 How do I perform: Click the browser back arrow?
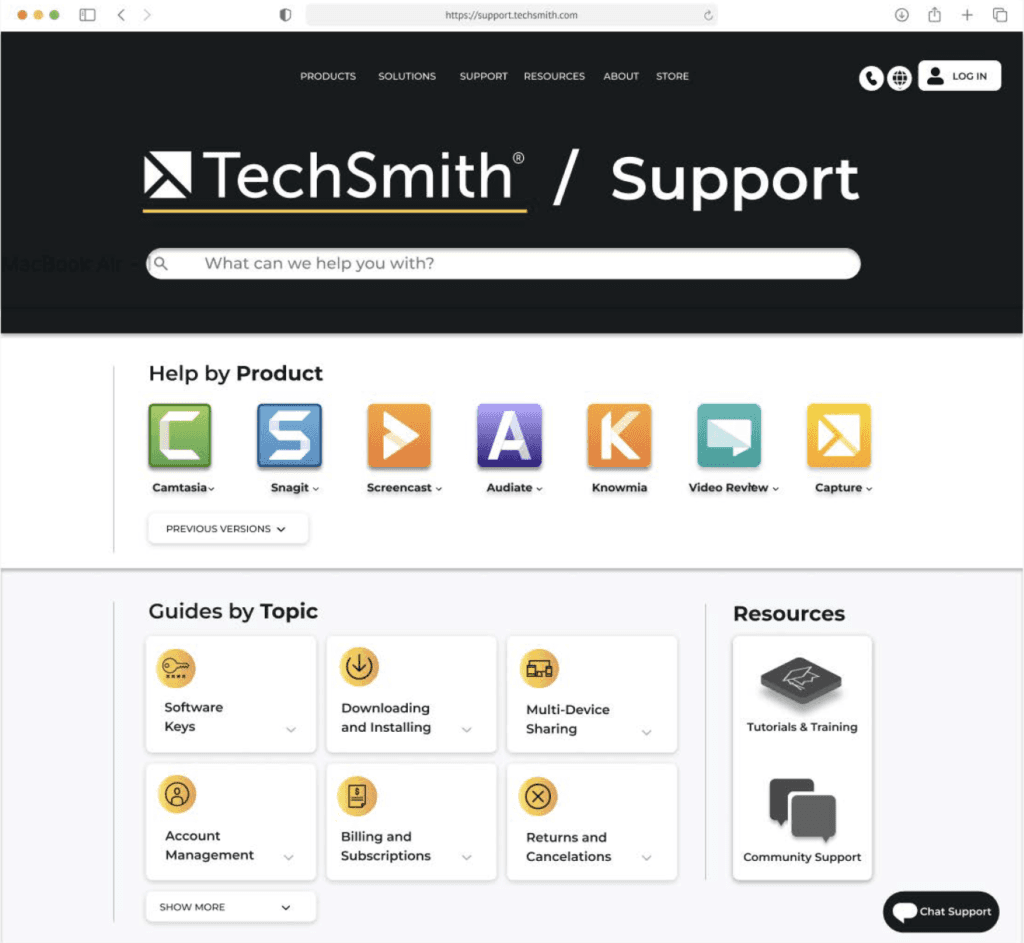[x=121, y=14]
